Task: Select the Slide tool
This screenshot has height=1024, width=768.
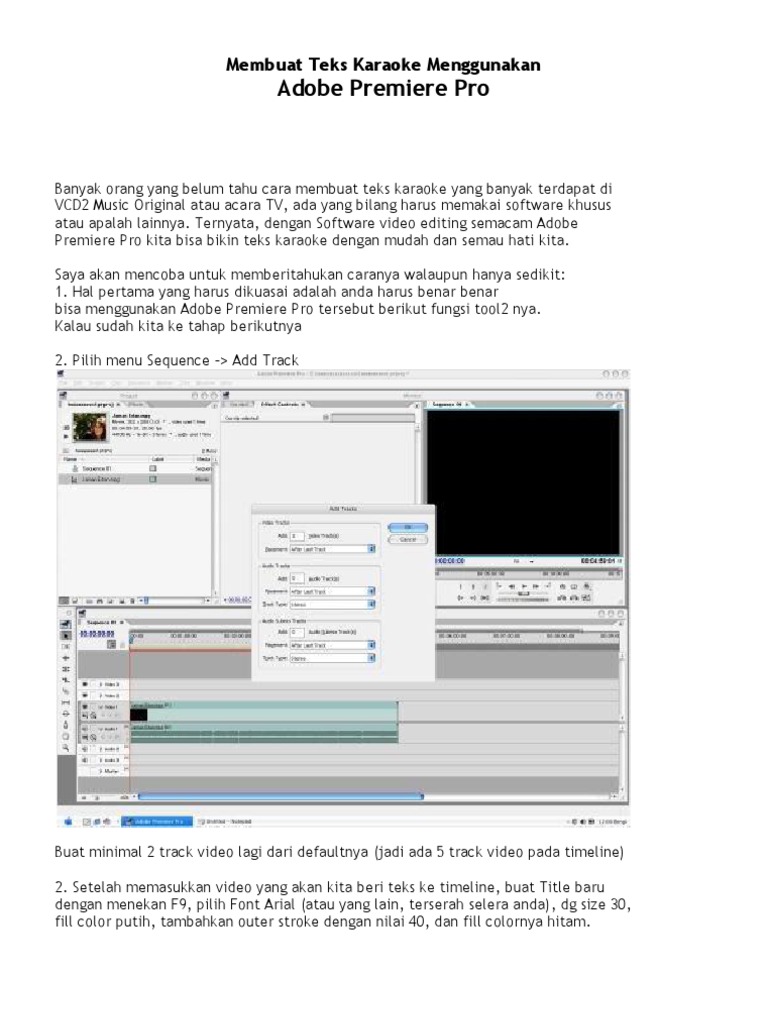Action: [x=66, y=714]
